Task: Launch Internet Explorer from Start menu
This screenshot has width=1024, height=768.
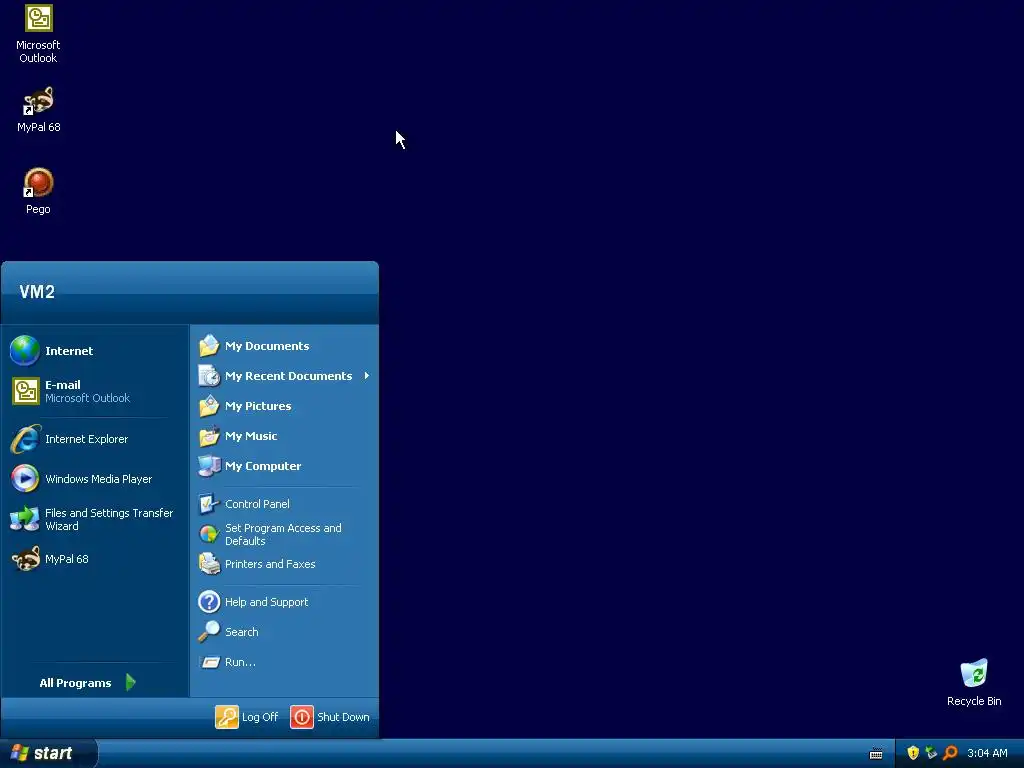Action: 95,439
